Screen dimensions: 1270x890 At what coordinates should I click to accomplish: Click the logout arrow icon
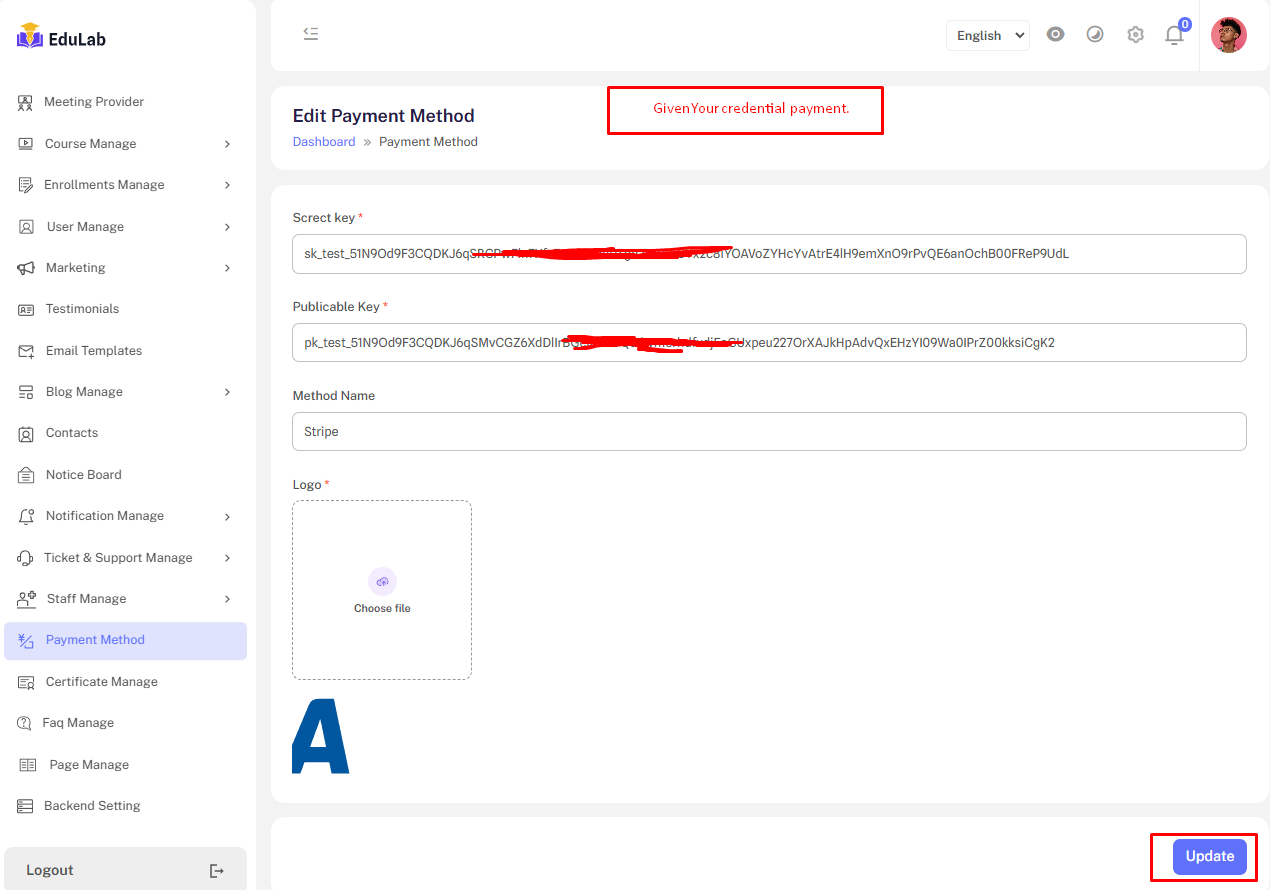[x=217, y=871]
